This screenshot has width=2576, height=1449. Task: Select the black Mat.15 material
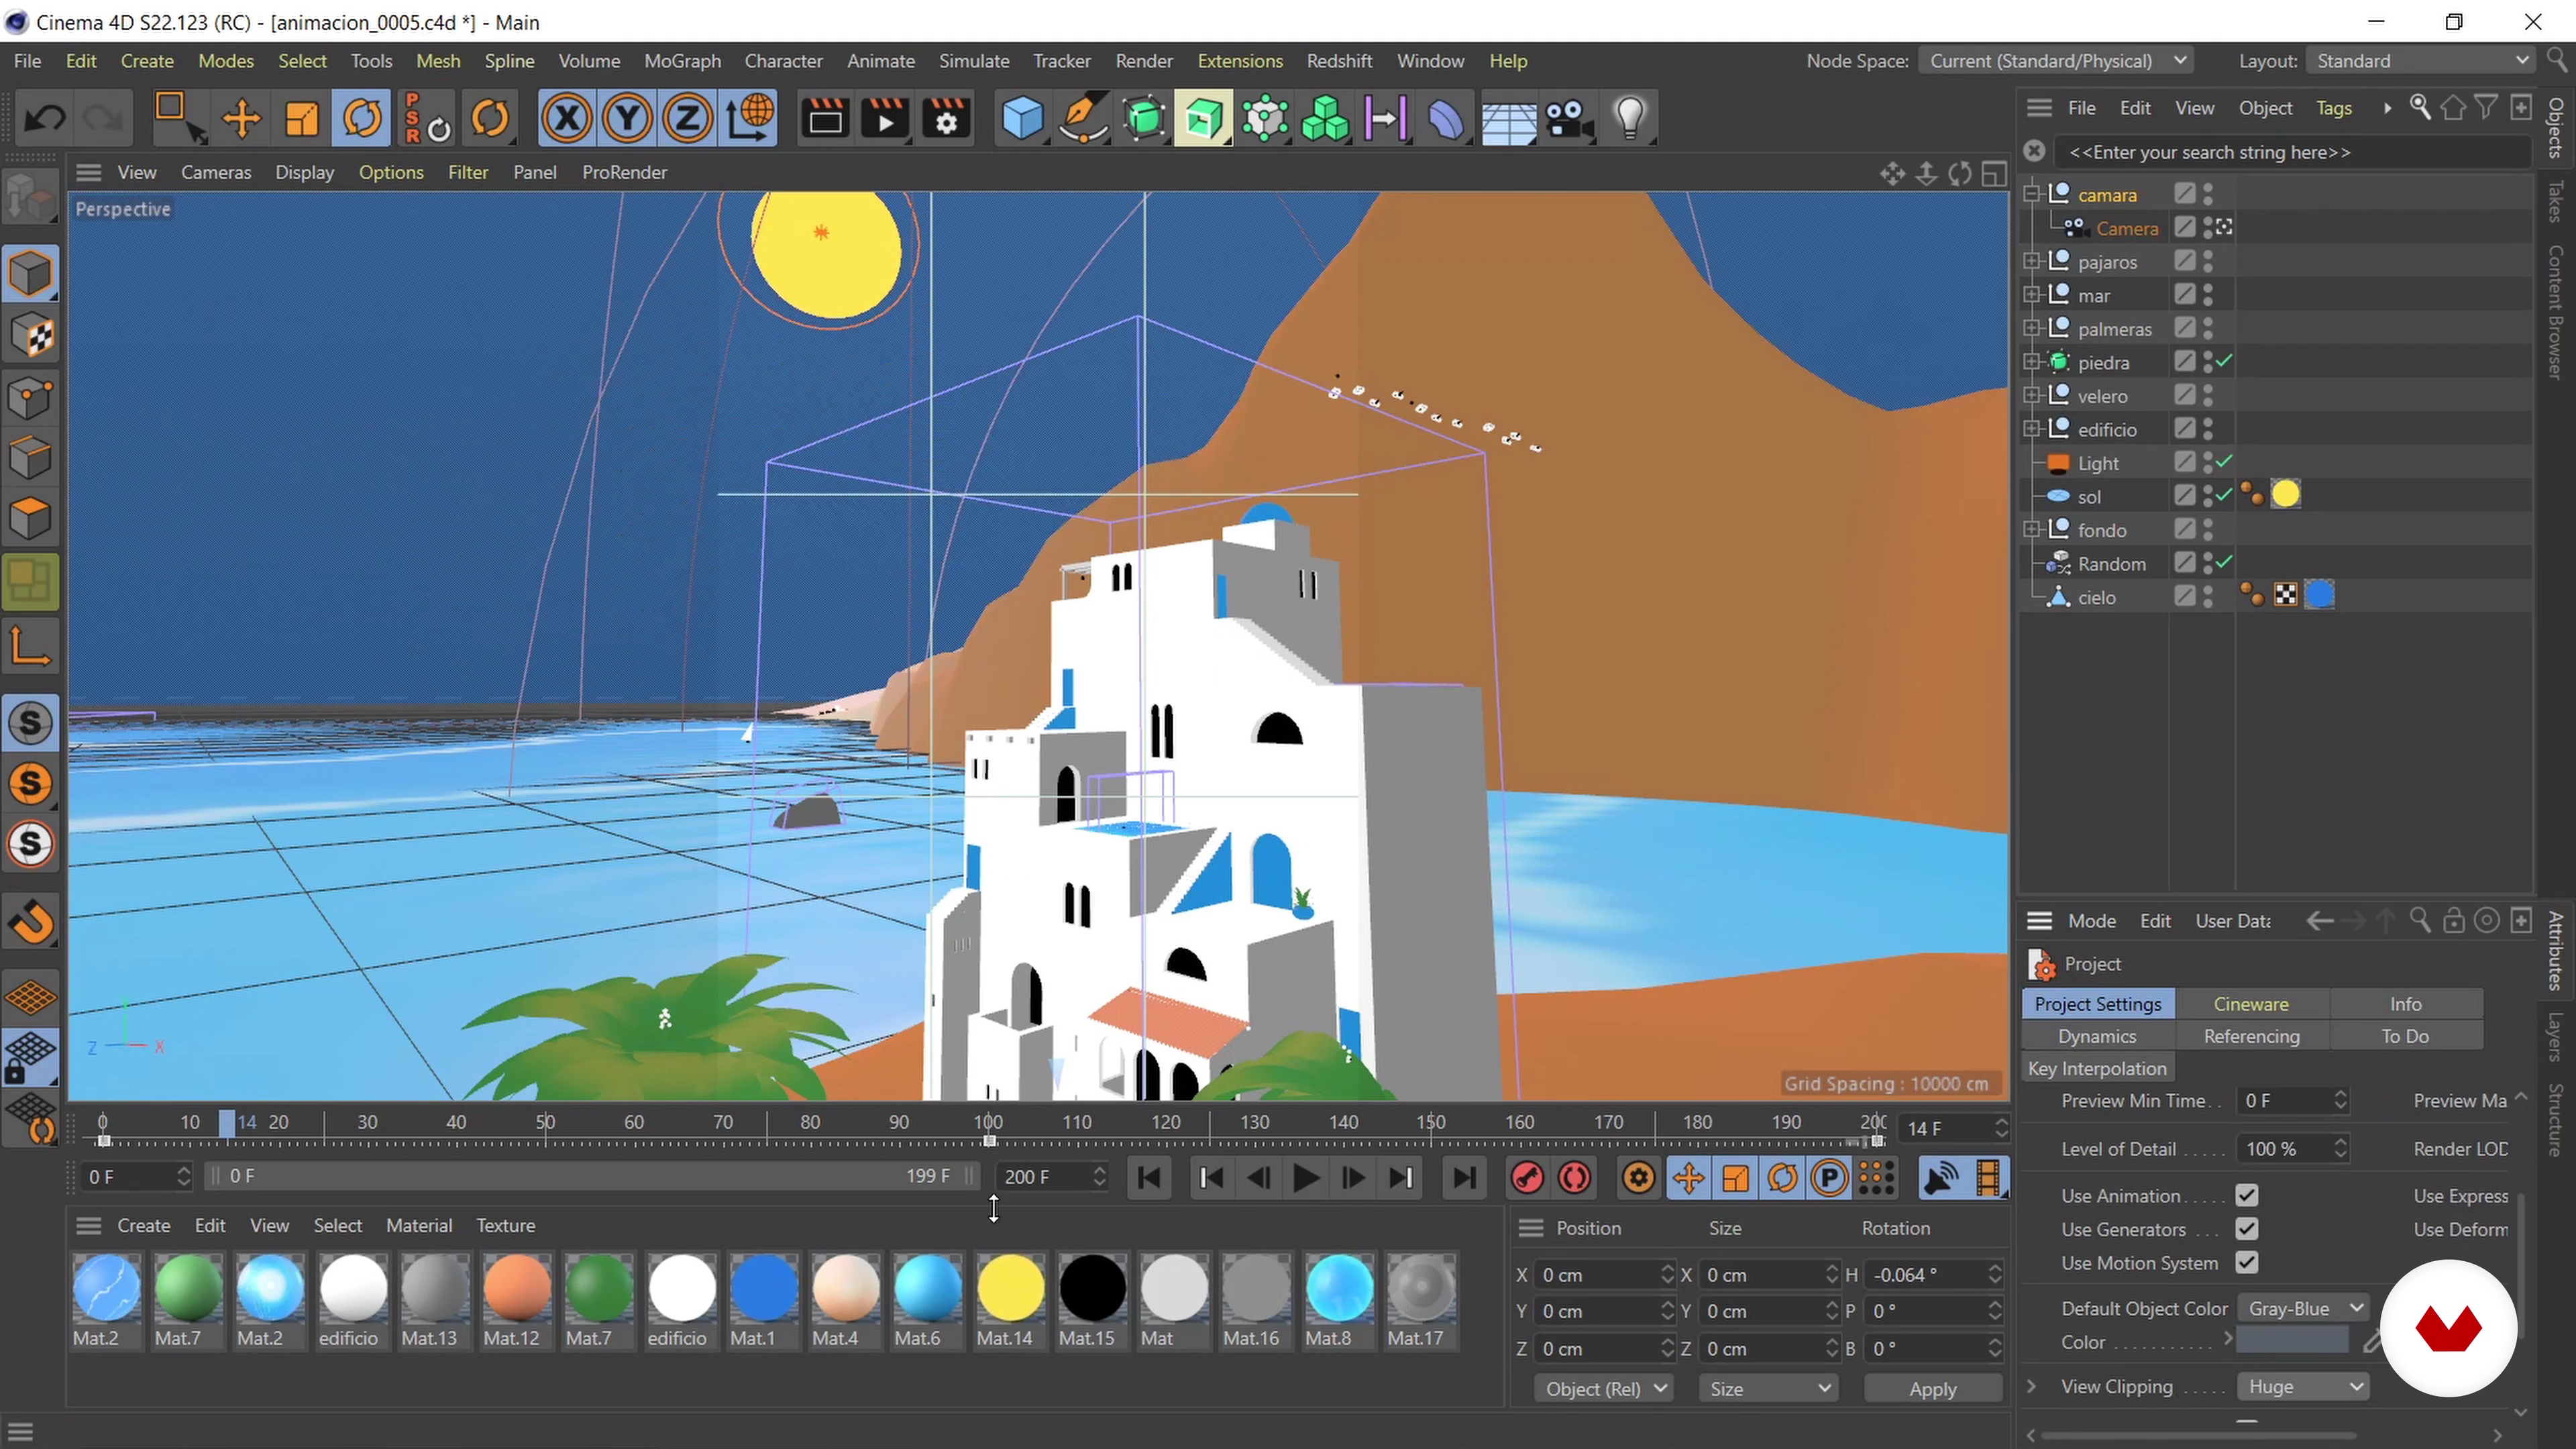pos(1091,1301)
